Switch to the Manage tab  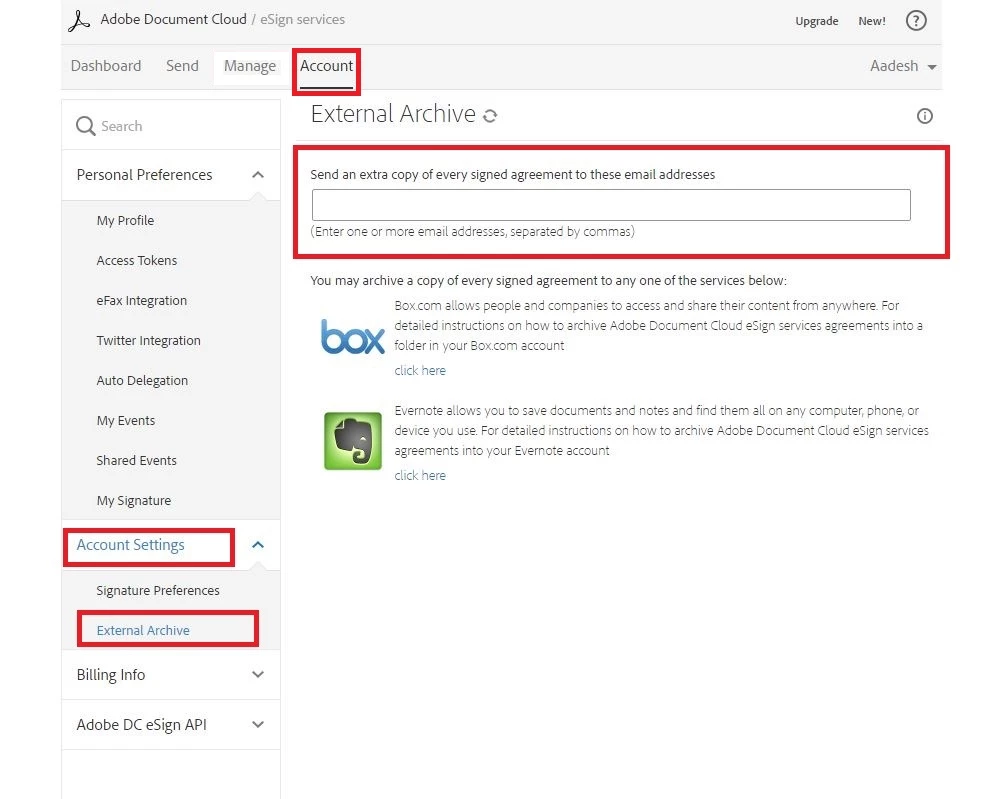(x=250, y=66)
